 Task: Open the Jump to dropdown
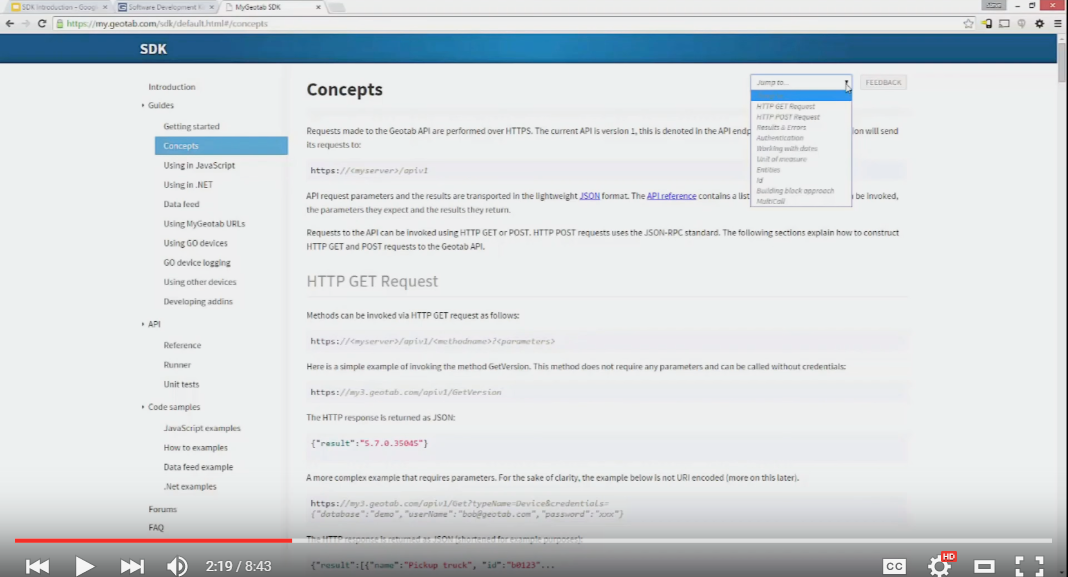click(x=801, y=82)
